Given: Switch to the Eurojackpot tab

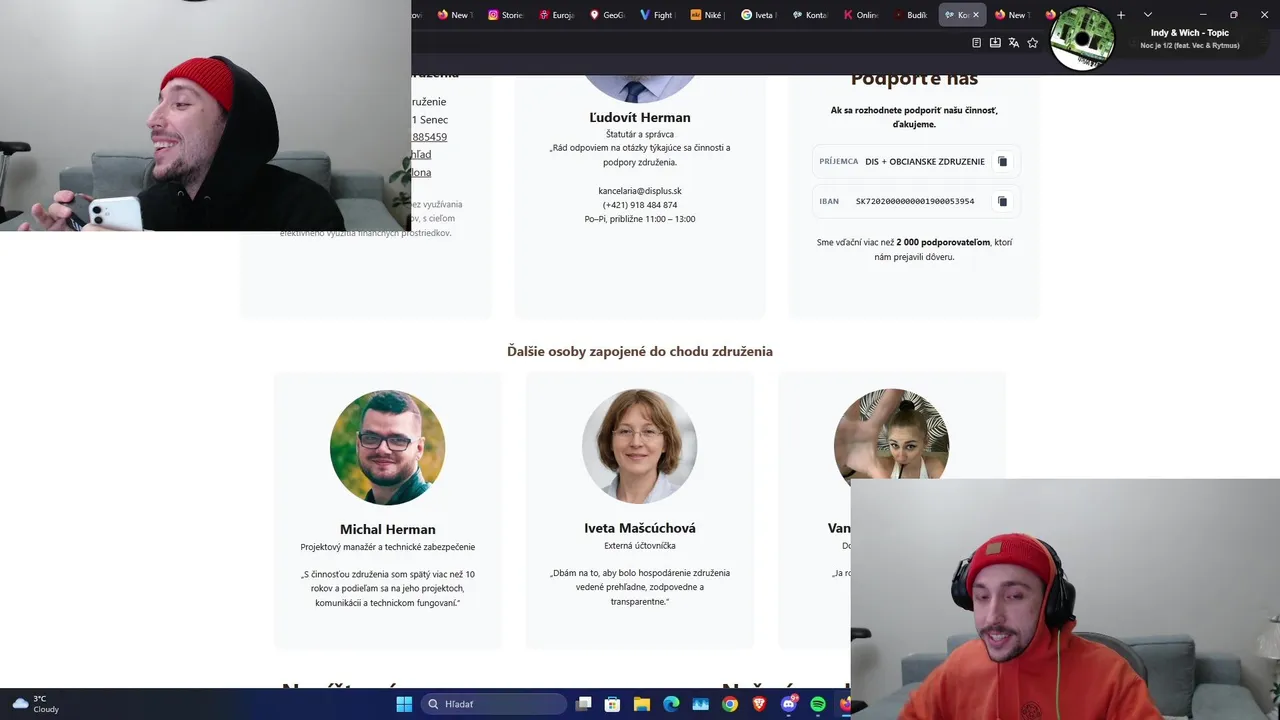Looking at the screenshot, I should (x=557, y=15).
